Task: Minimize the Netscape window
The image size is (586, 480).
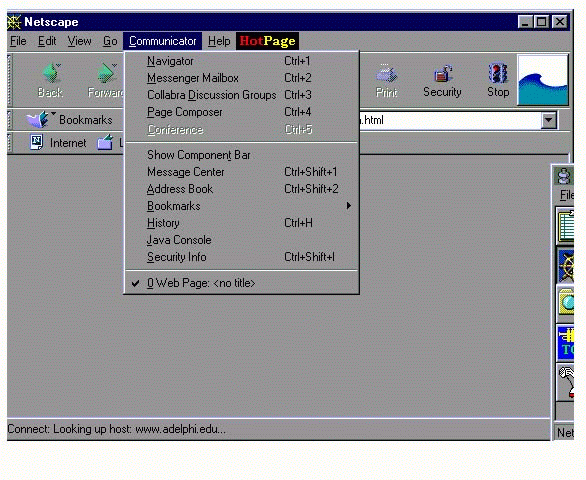Action: coord(525,22)
